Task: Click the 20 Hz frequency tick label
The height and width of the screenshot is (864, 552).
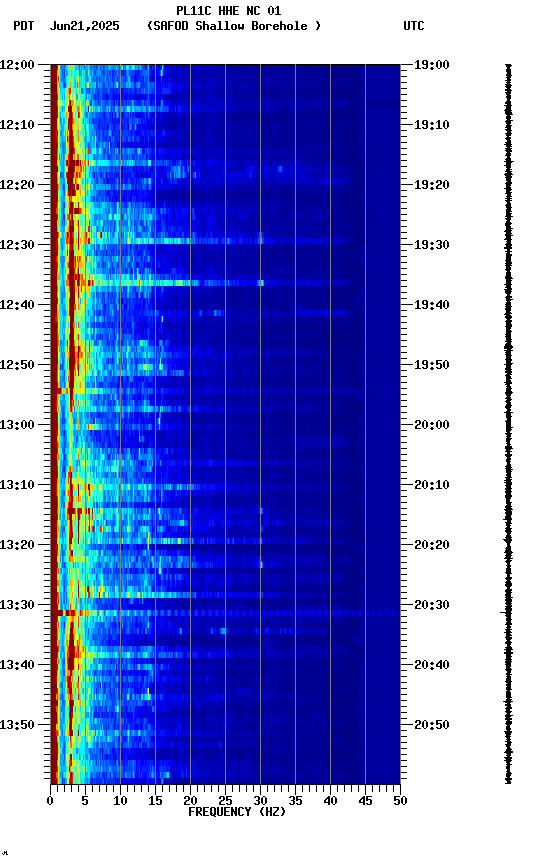Action: point(190,801)
